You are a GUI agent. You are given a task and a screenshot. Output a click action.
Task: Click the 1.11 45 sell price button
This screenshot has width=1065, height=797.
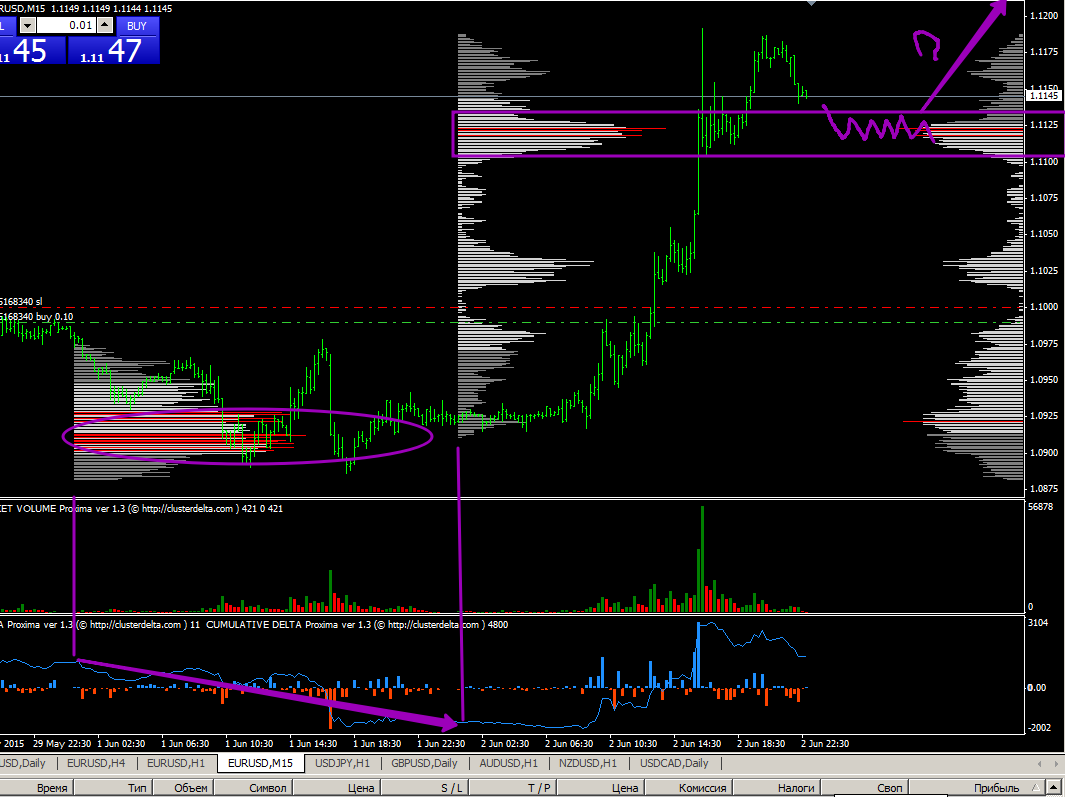[32, 50]
